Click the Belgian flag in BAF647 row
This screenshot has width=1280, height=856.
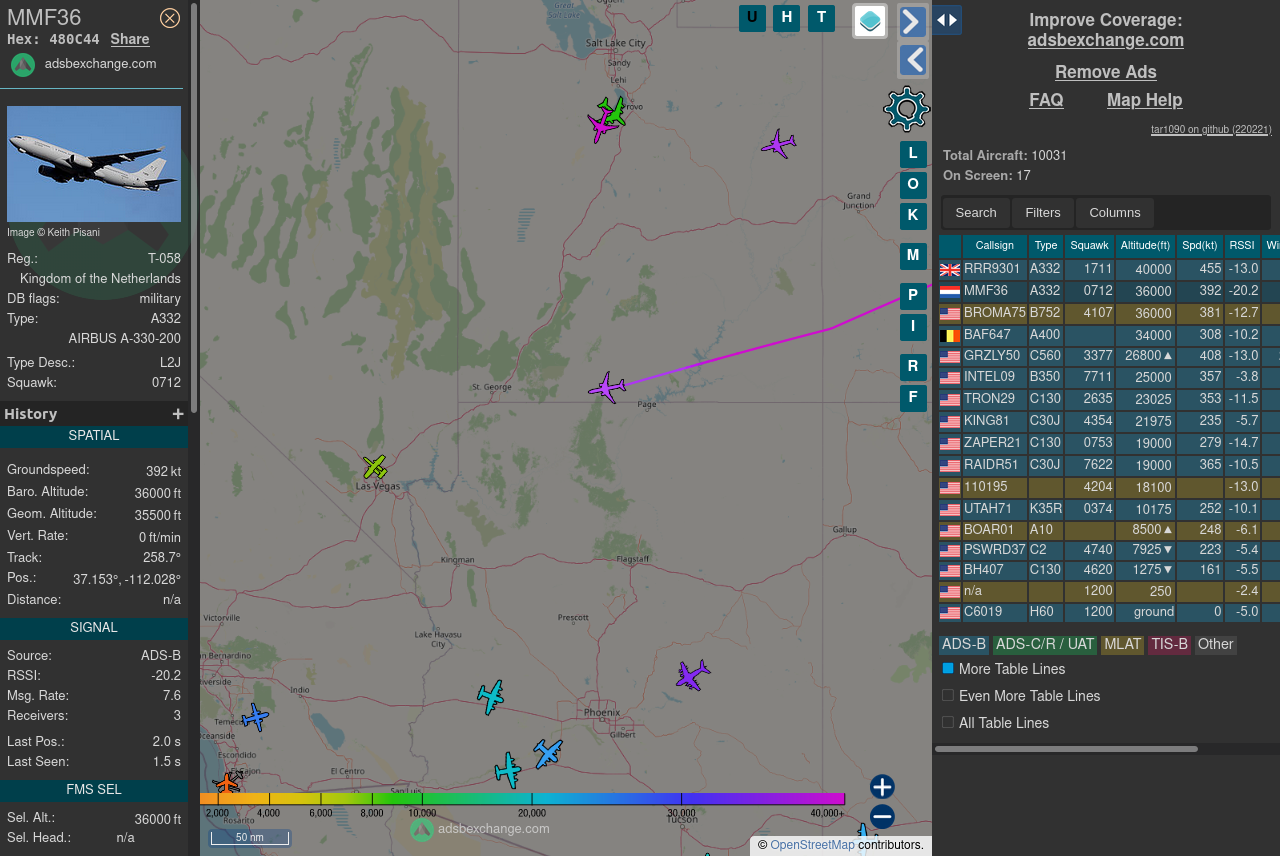950,336
